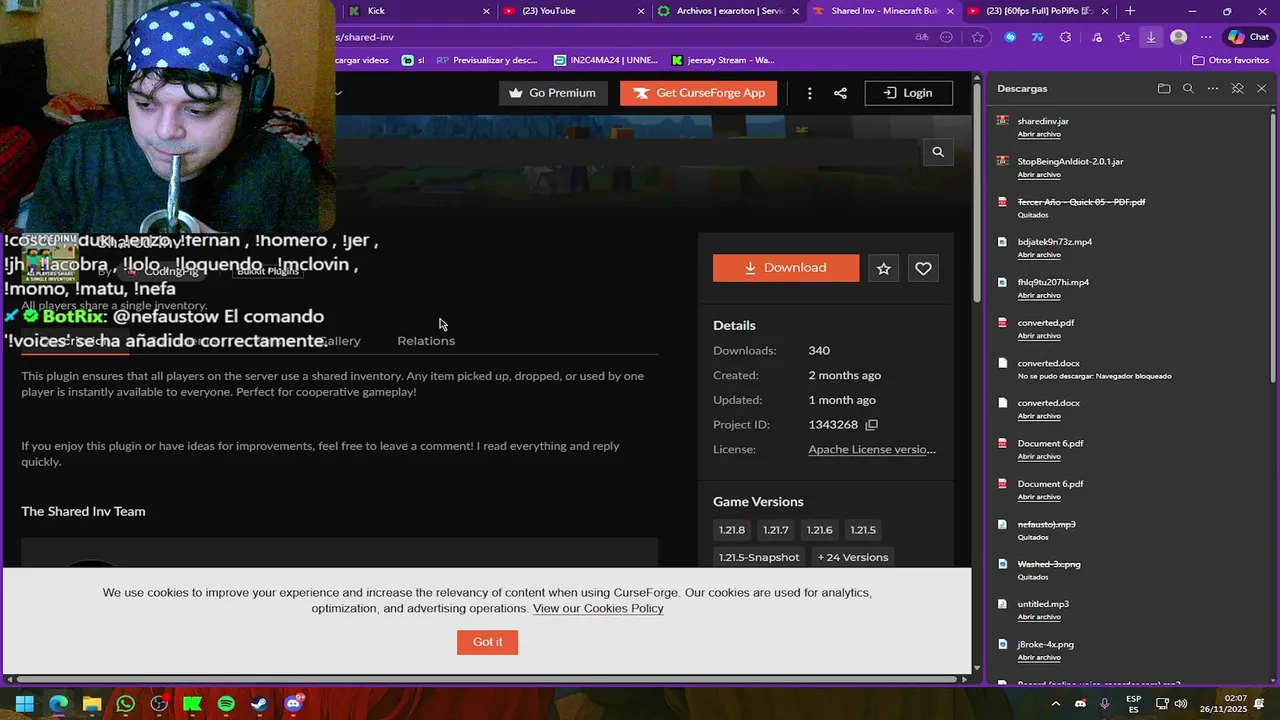
Task: Click the star rating icon beside Download
Action: point(884,268)
